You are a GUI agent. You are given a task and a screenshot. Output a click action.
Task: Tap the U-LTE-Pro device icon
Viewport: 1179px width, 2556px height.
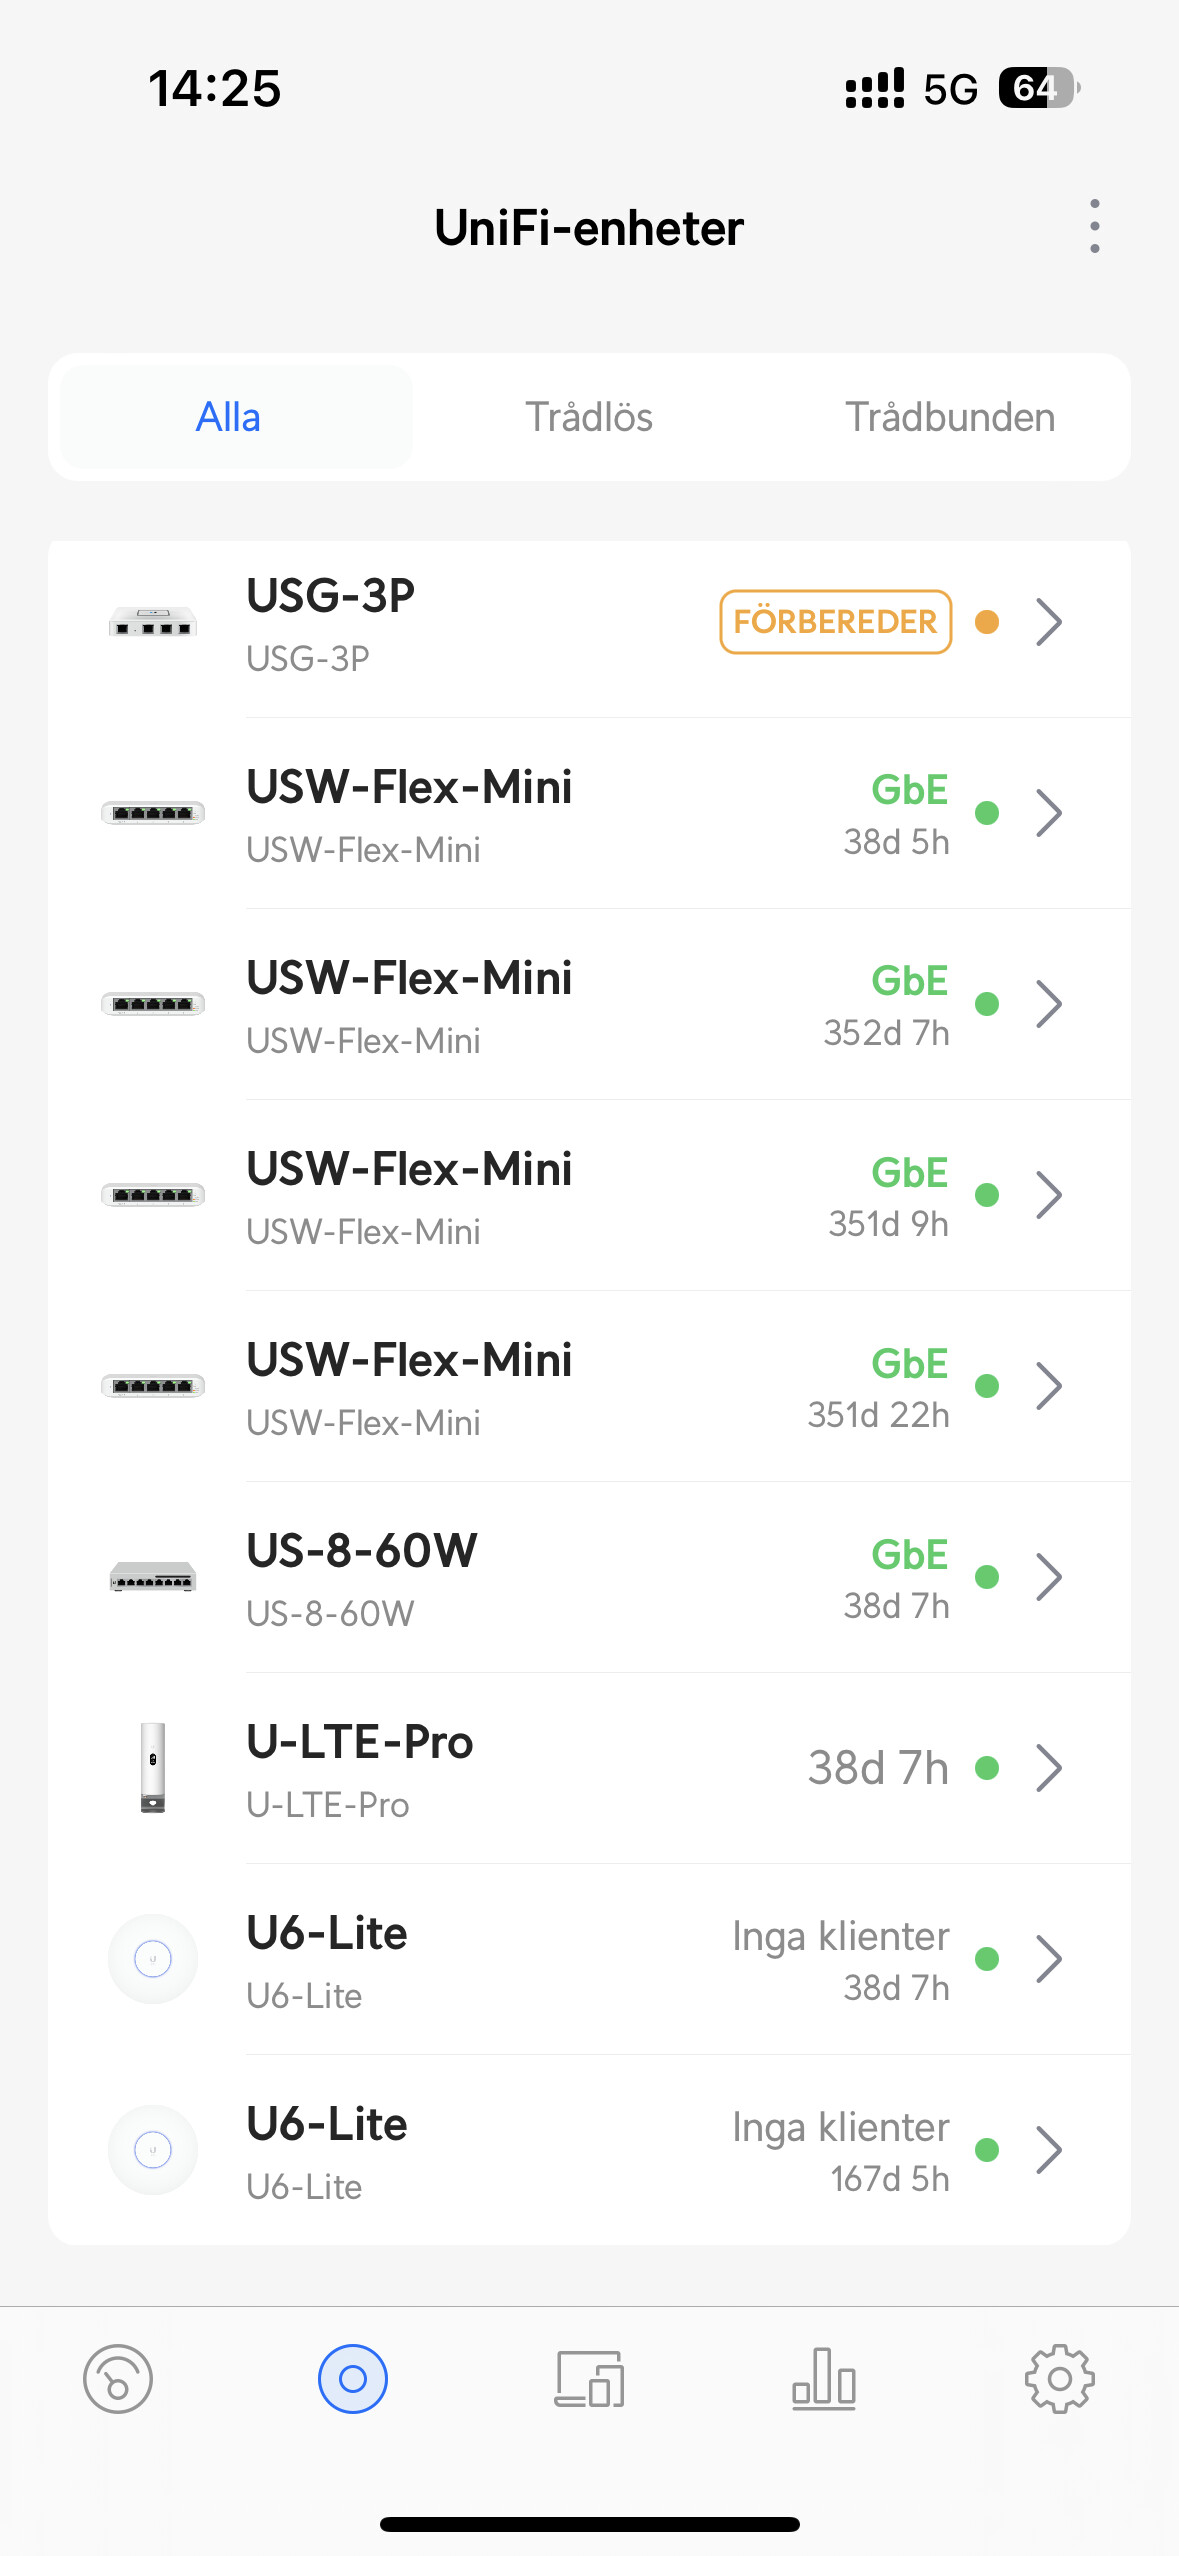[x=153, y=1768]
